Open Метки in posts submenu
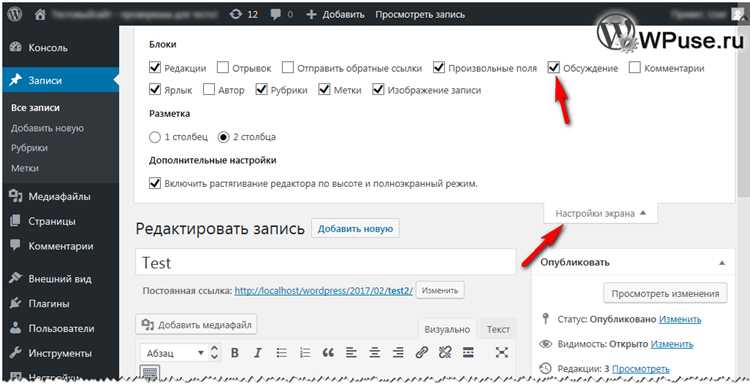750x385 pixels. pos(24,168)
